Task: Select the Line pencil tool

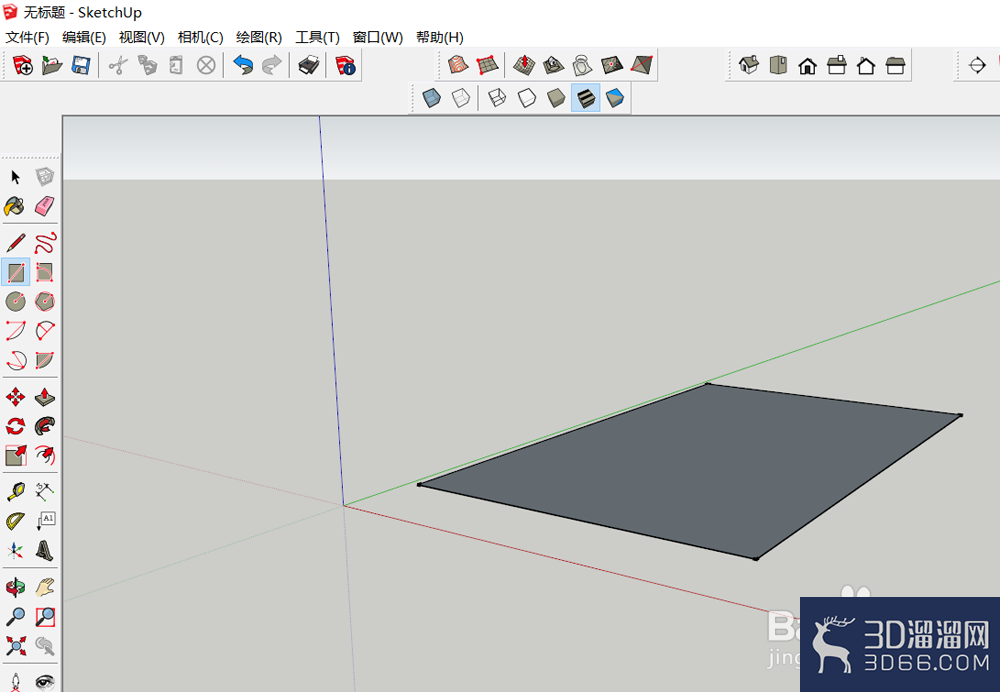Action: (15, 243)
